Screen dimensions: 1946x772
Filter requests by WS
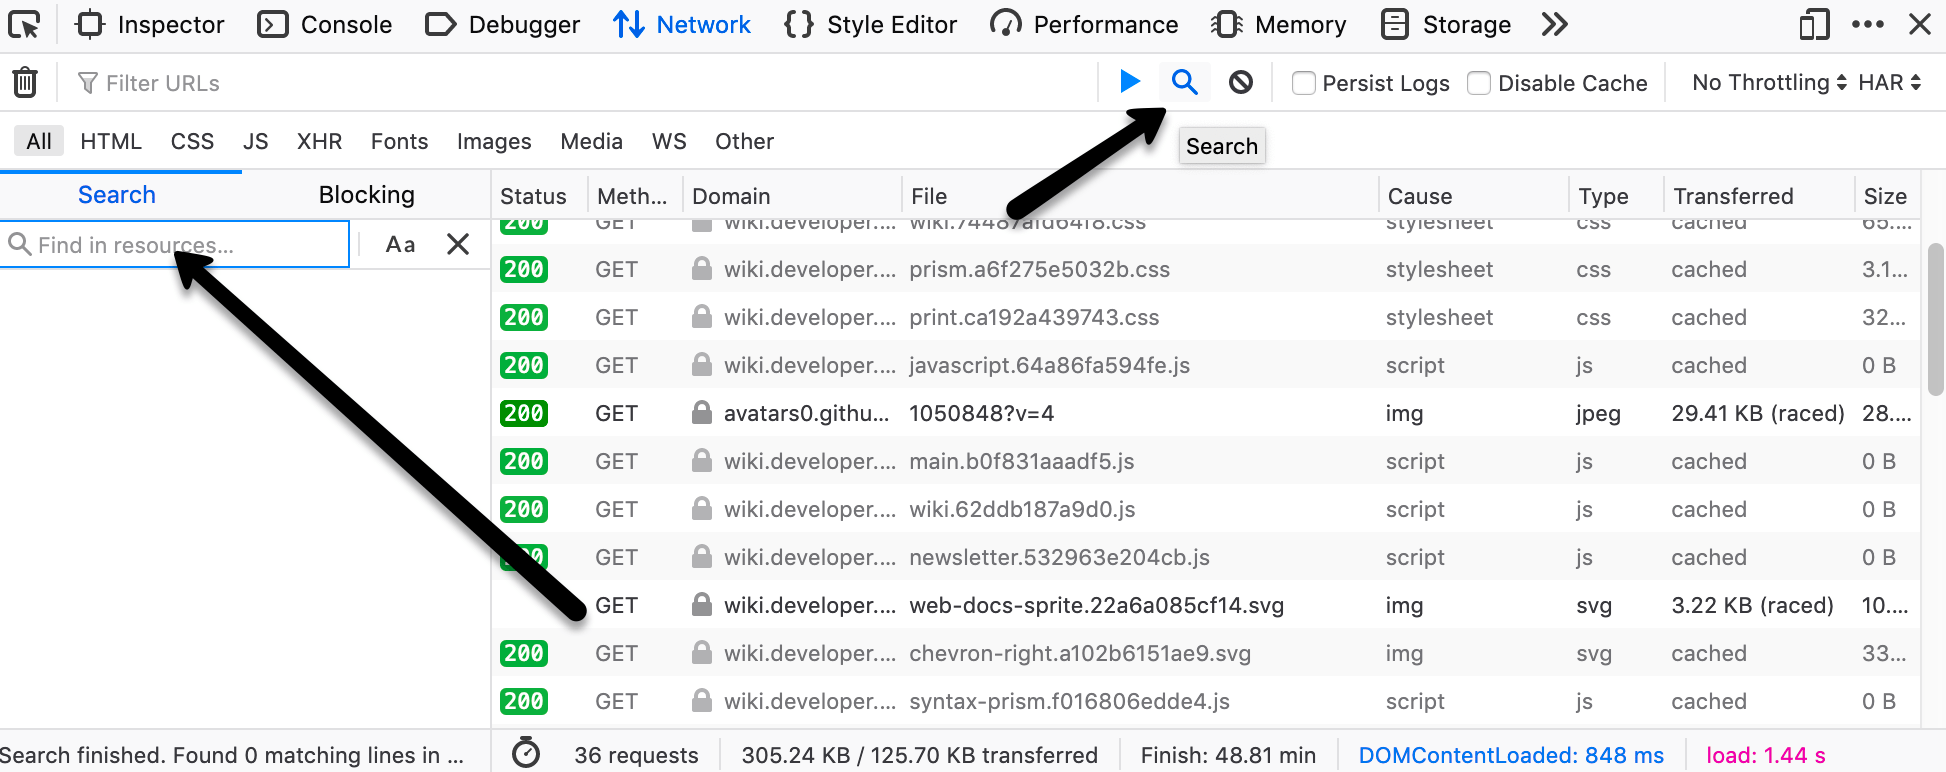(x=669, y=141)
